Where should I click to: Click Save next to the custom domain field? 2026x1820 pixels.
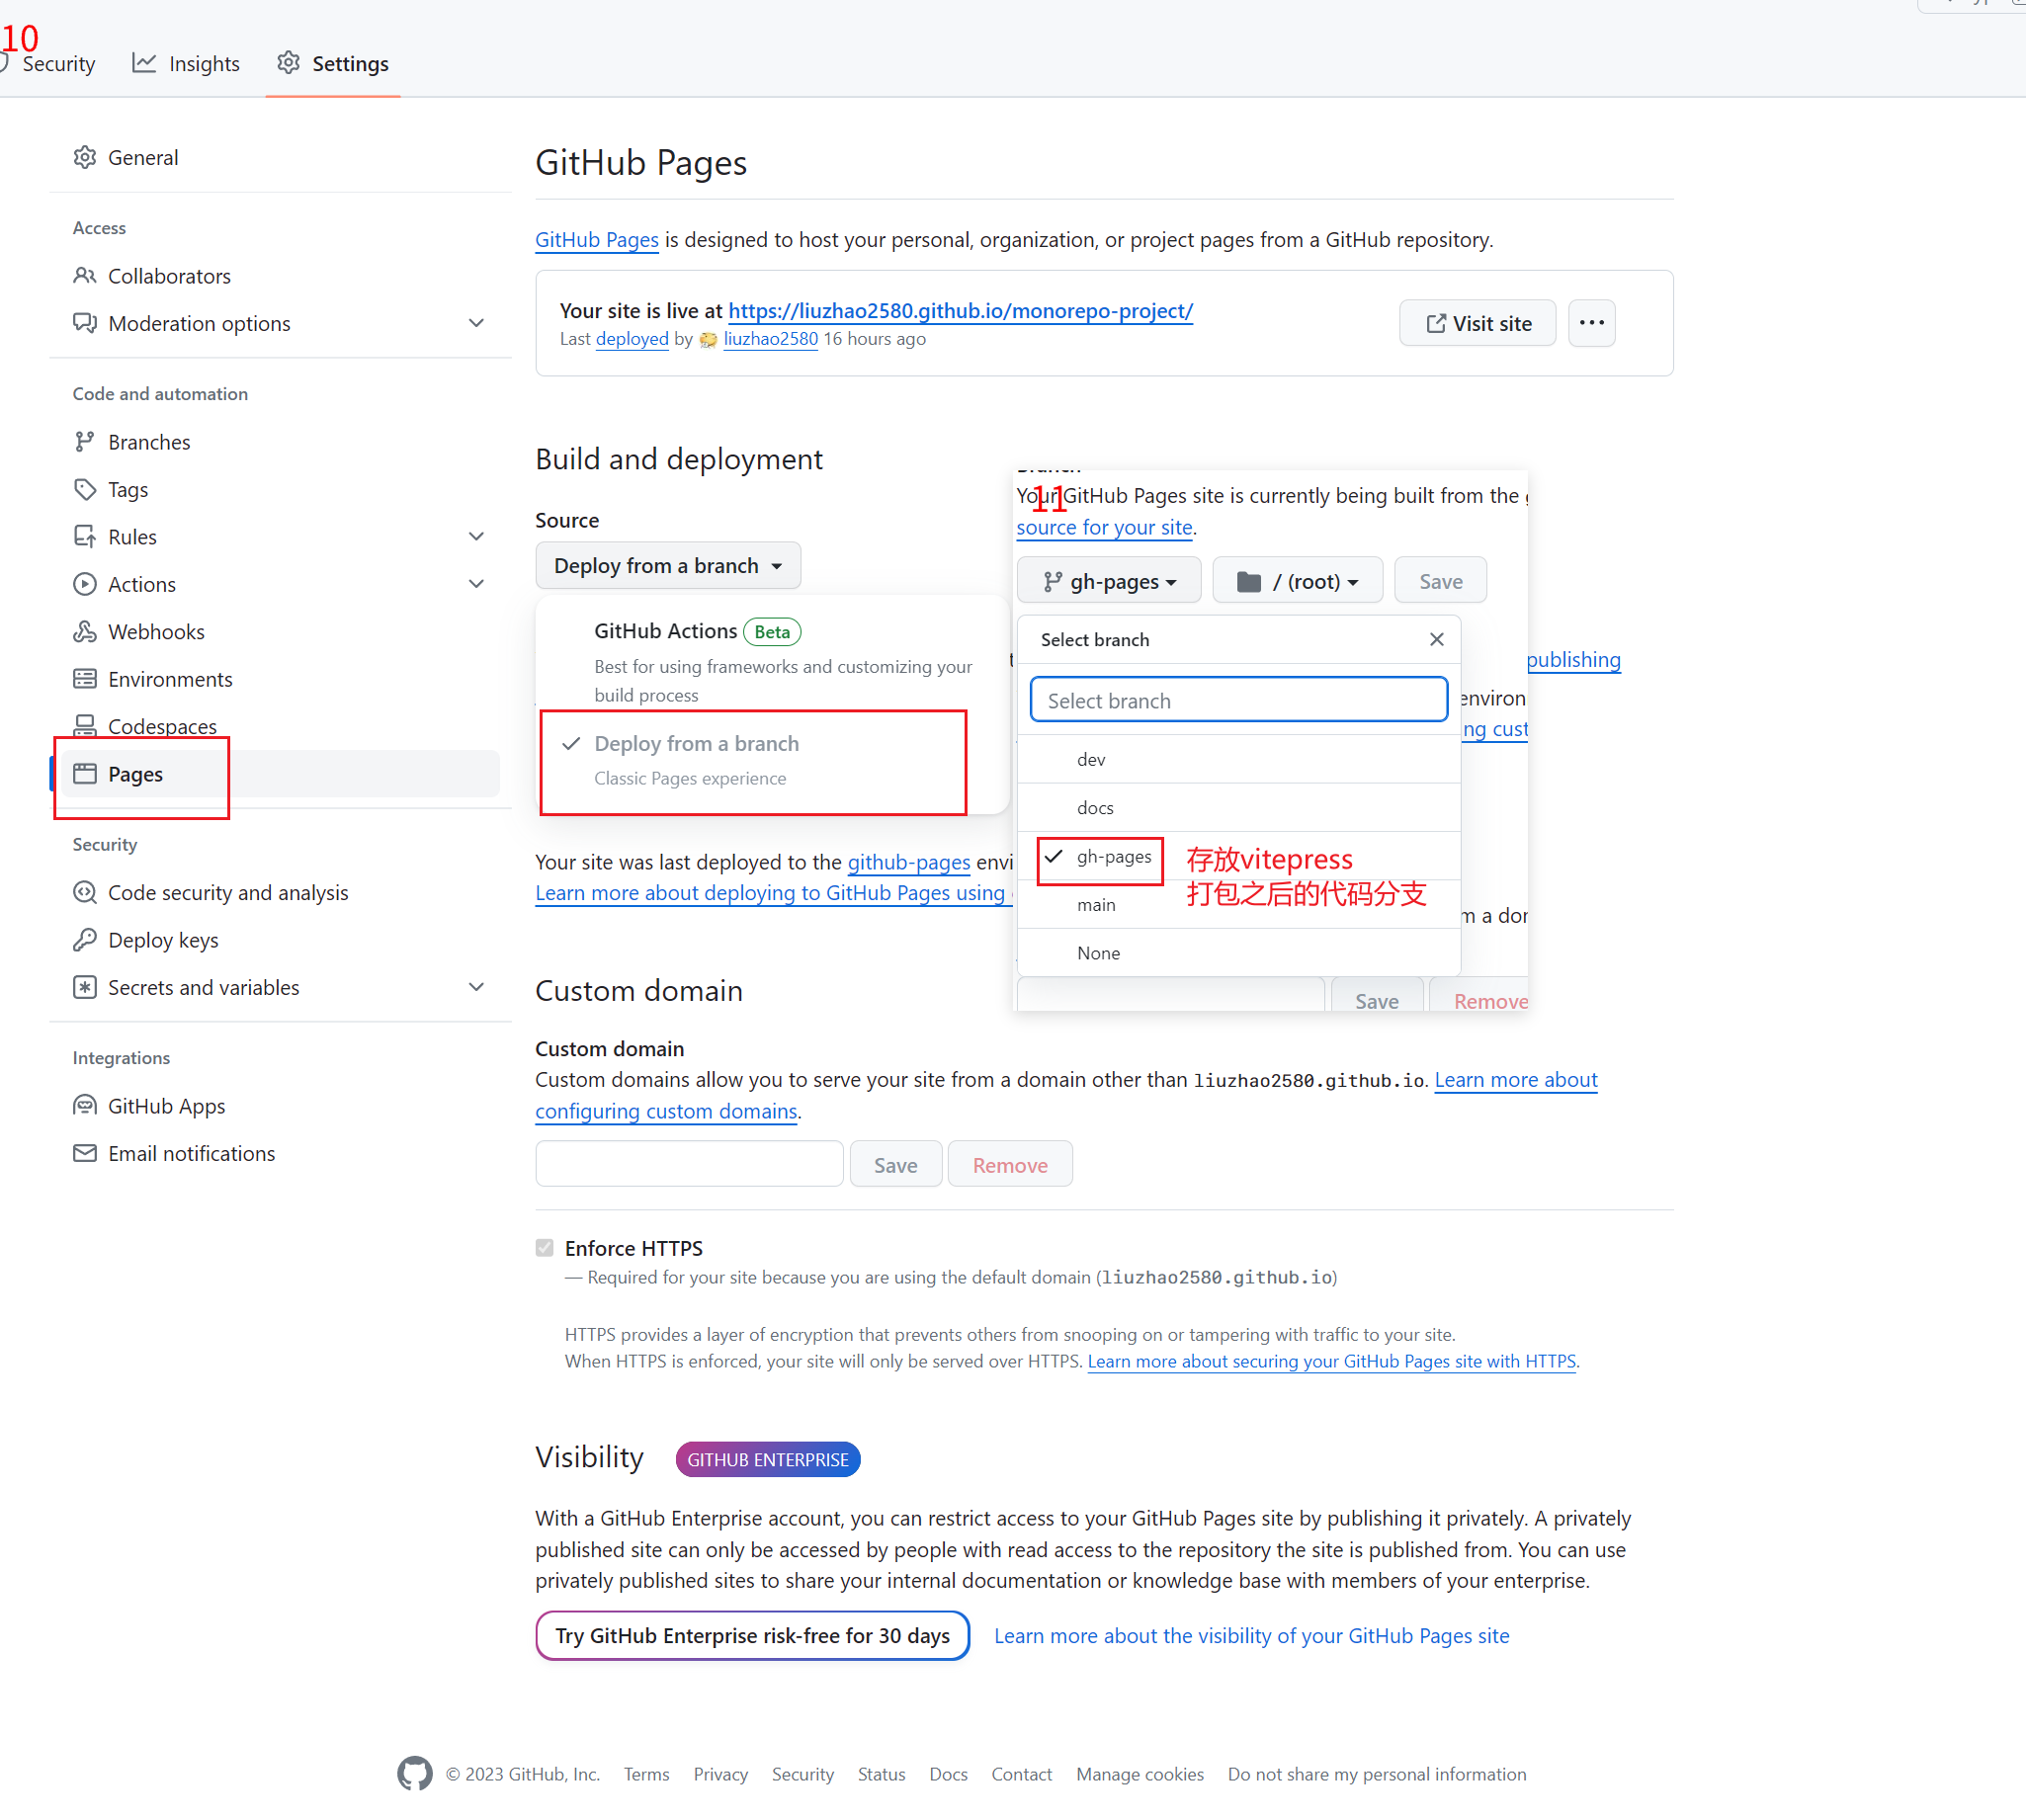pyautogui.click(x=895, y=1164)
